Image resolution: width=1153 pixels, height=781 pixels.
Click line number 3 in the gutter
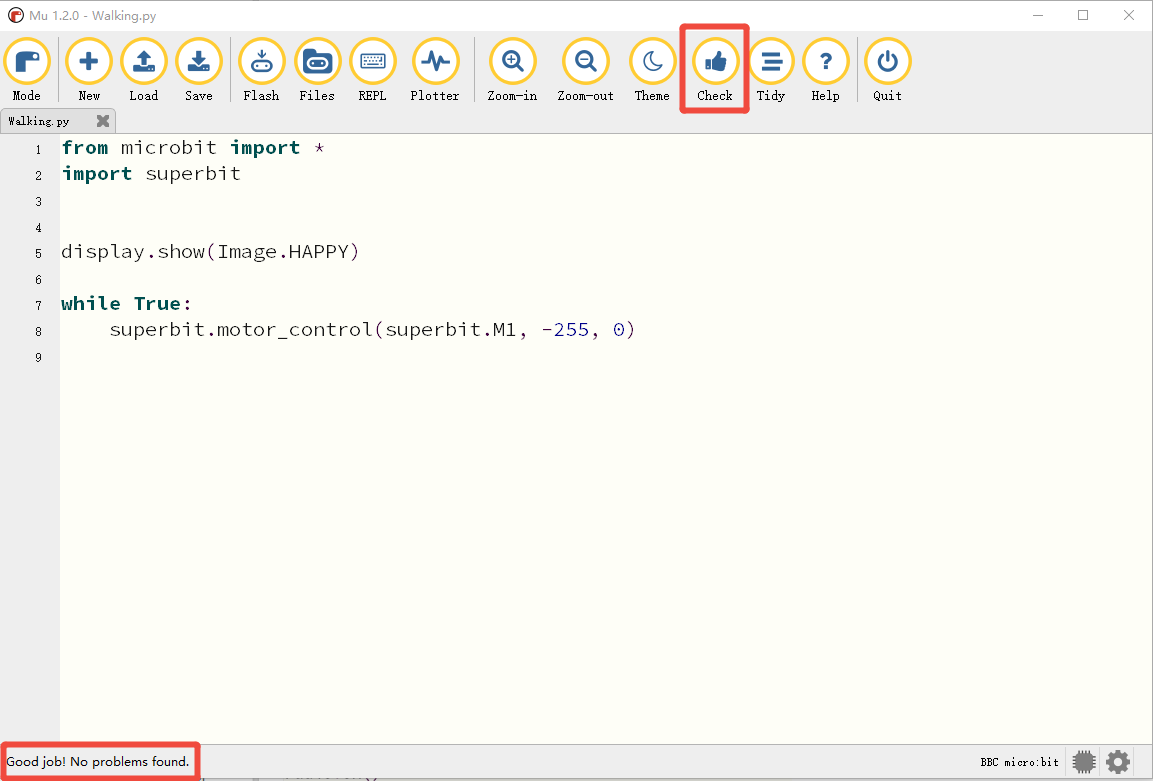click(38, 202)
